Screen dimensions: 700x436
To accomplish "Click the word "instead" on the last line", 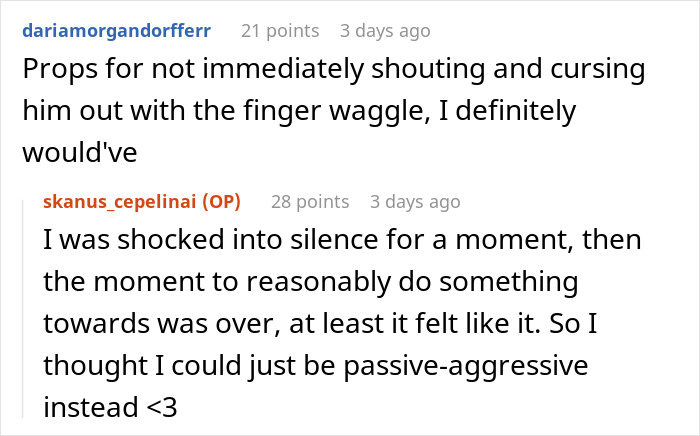I will click(91, 407).
